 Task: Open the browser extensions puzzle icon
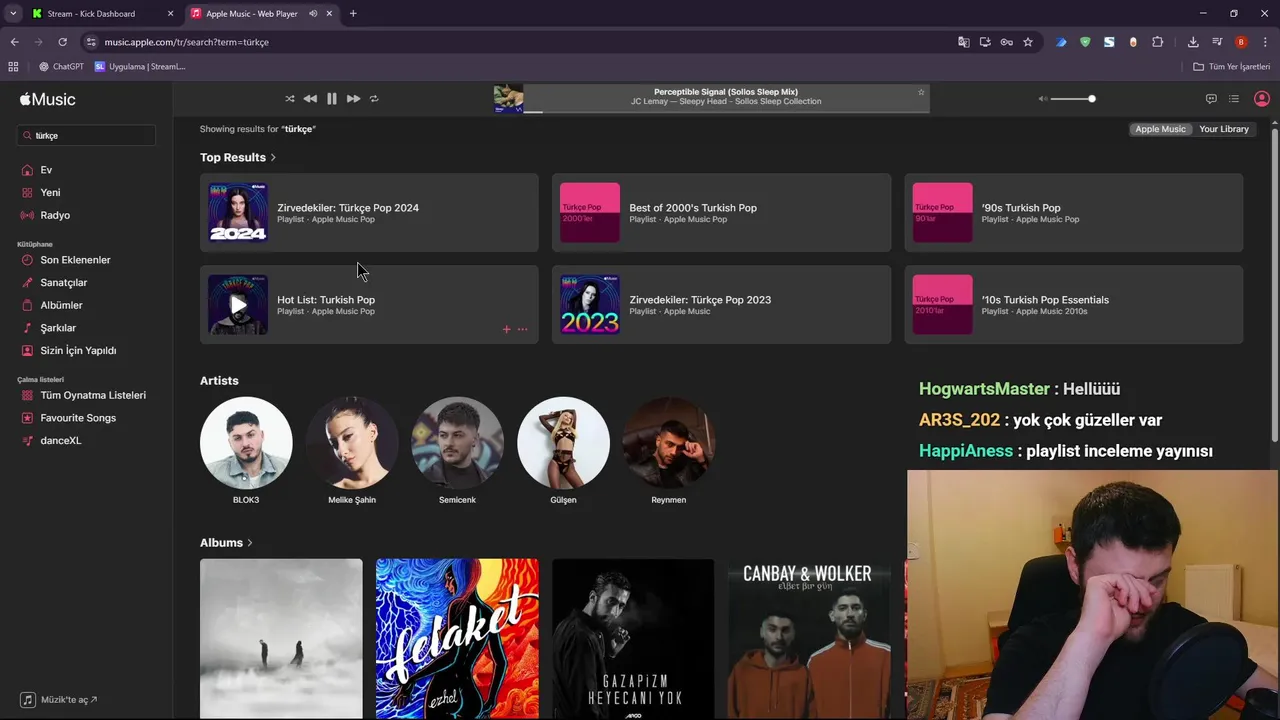point(1158,42)
